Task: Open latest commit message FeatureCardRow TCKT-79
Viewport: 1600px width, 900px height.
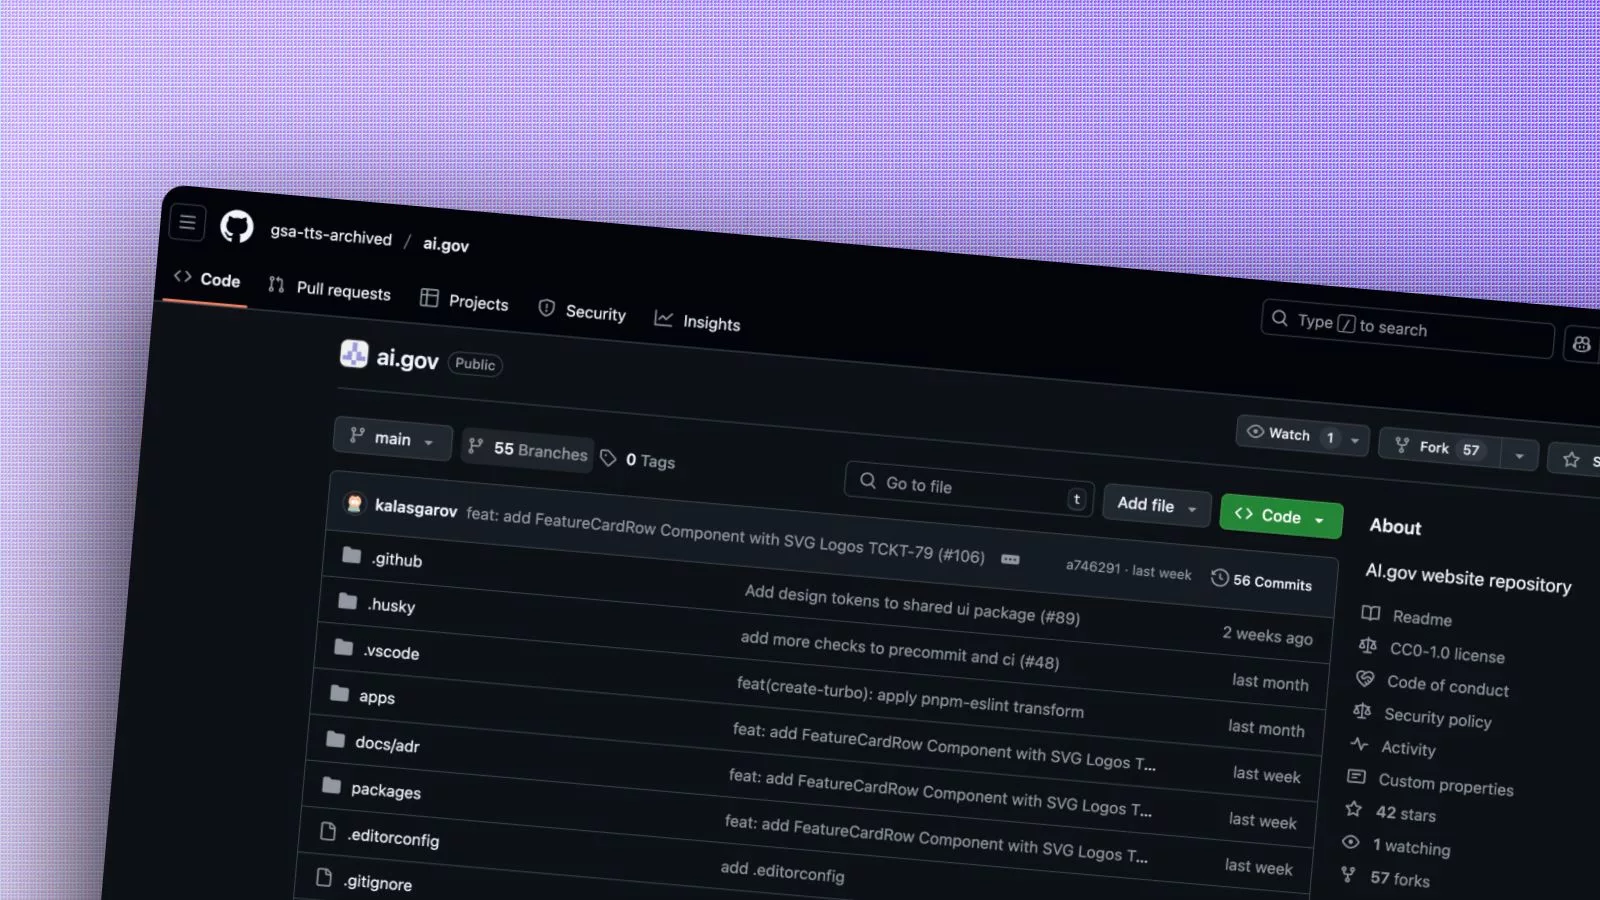Action: click(725, 535)
